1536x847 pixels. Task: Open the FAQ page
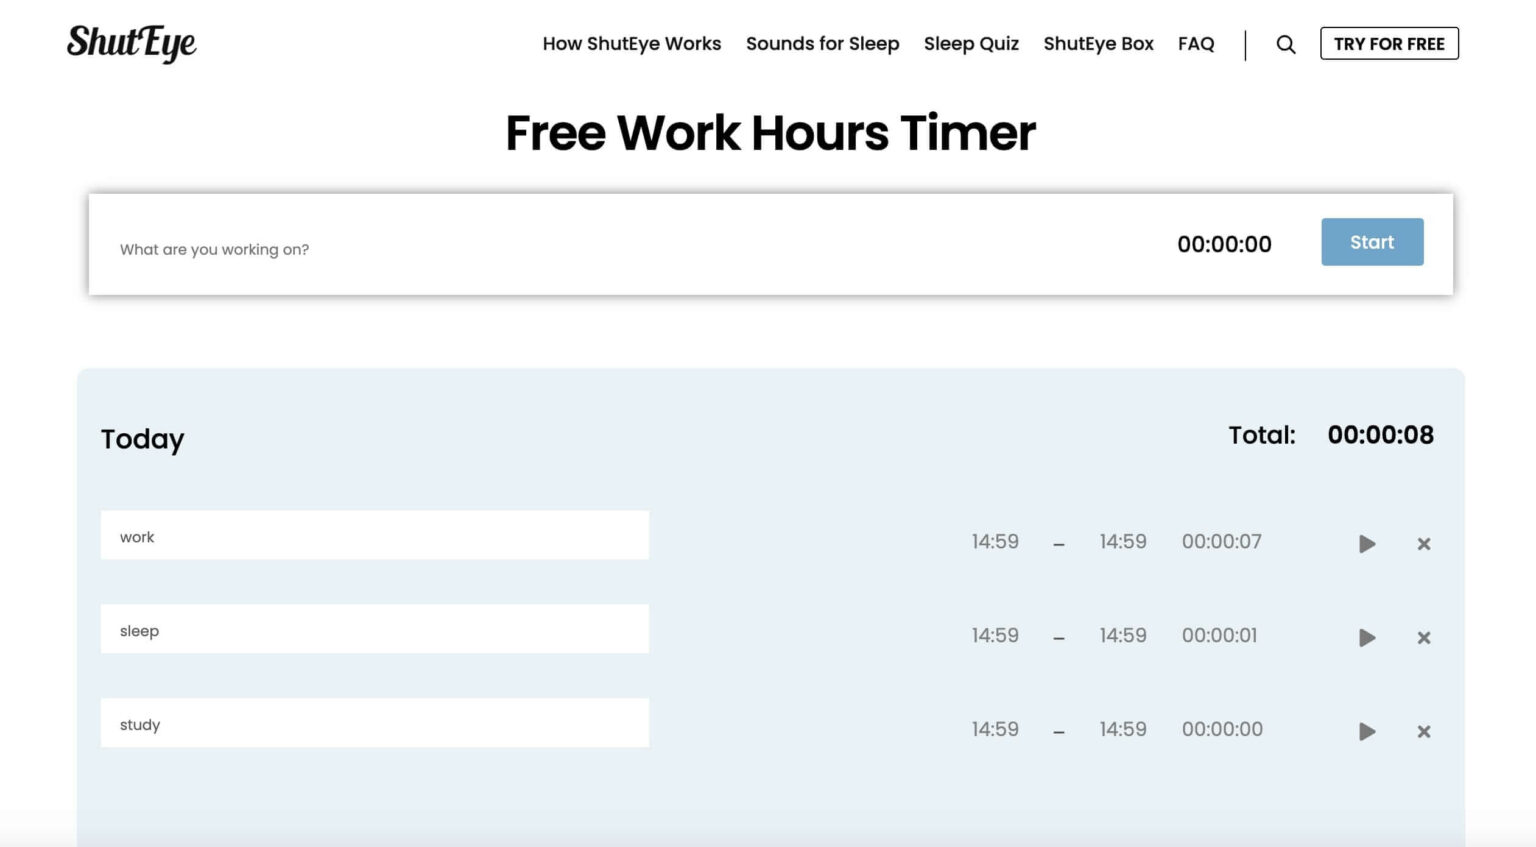point(1196,44)
